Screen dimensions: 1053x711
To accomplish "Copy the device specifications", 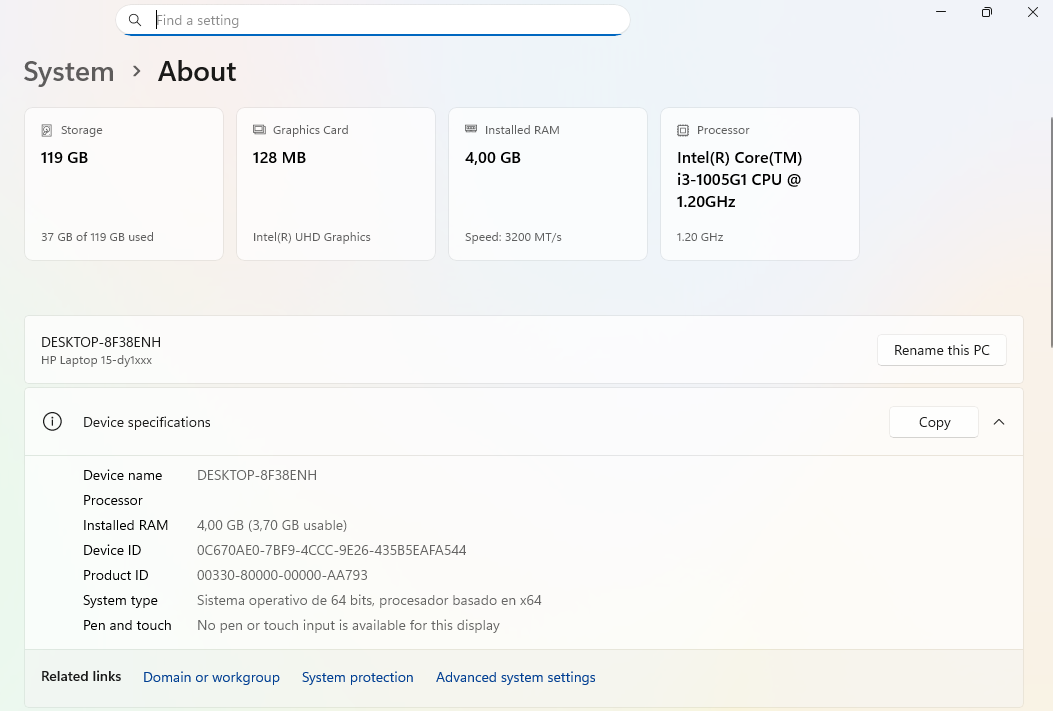I will pos(933,422).
